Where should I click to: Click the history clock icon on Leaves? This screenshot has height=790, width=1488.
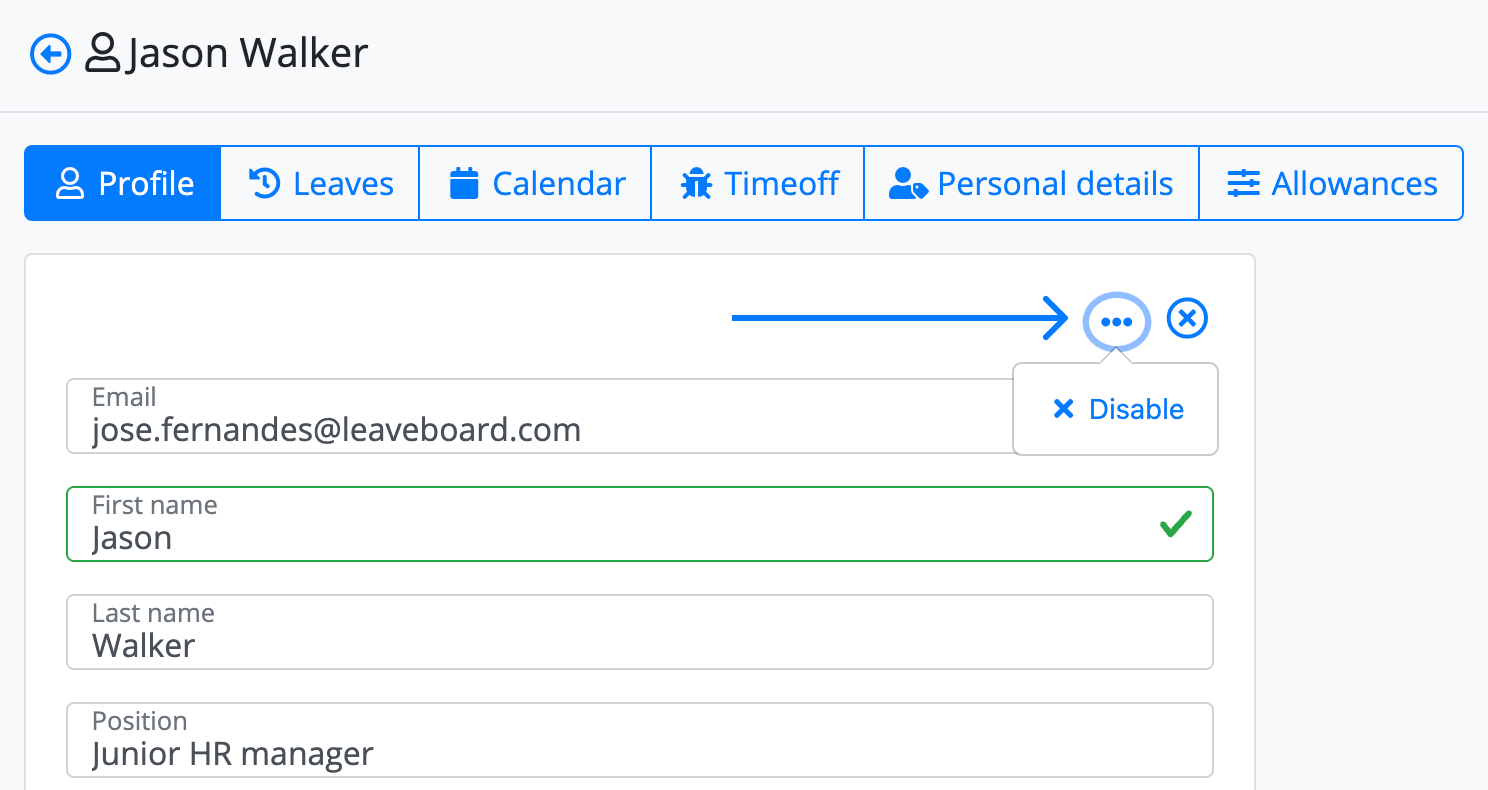pyautogui.click(x=264, y=183)
